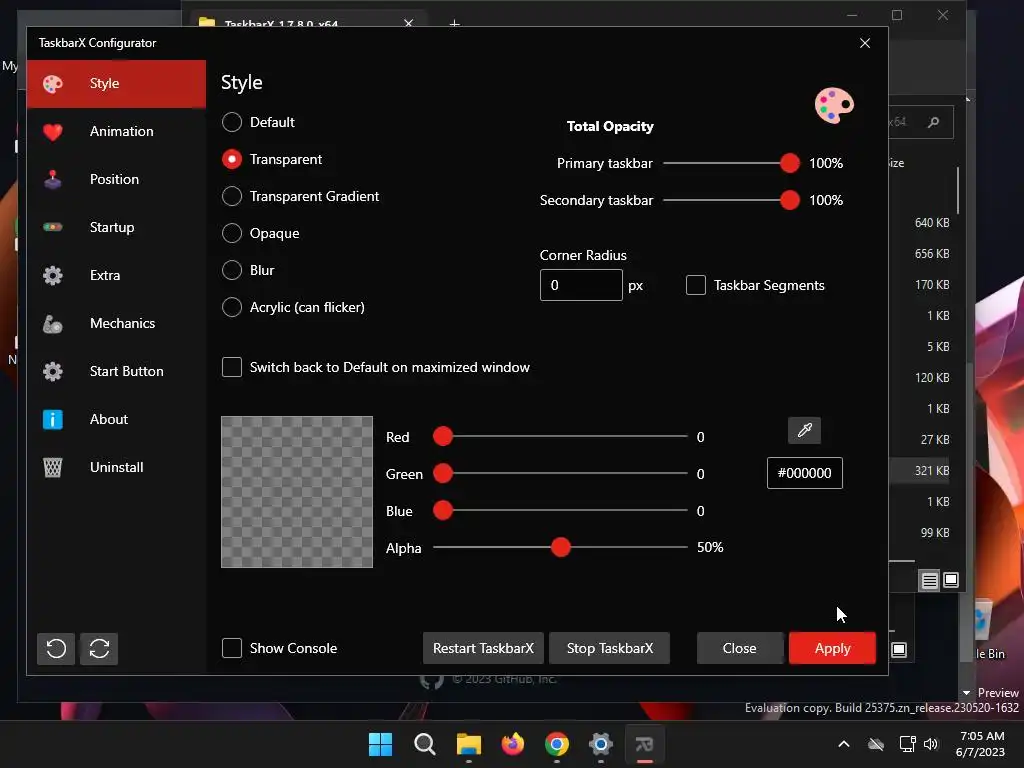This screenshot has width=1024, height=768.
Task: Click the checkered color preview swatch
Action: tap(297, 492)
